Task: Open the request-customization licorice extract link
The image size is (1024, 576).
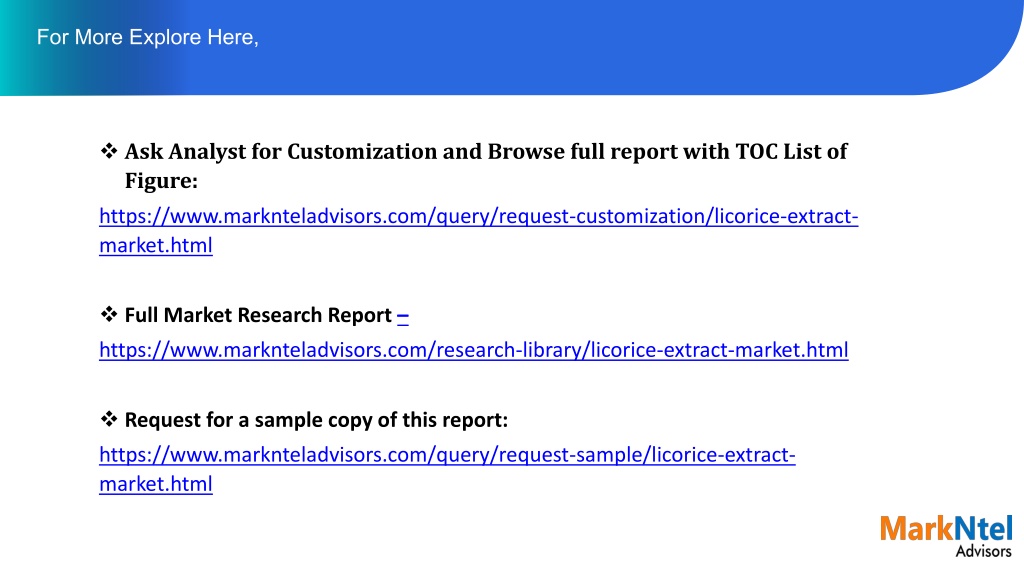Action: pyautogui.click(x=479, y=216)
